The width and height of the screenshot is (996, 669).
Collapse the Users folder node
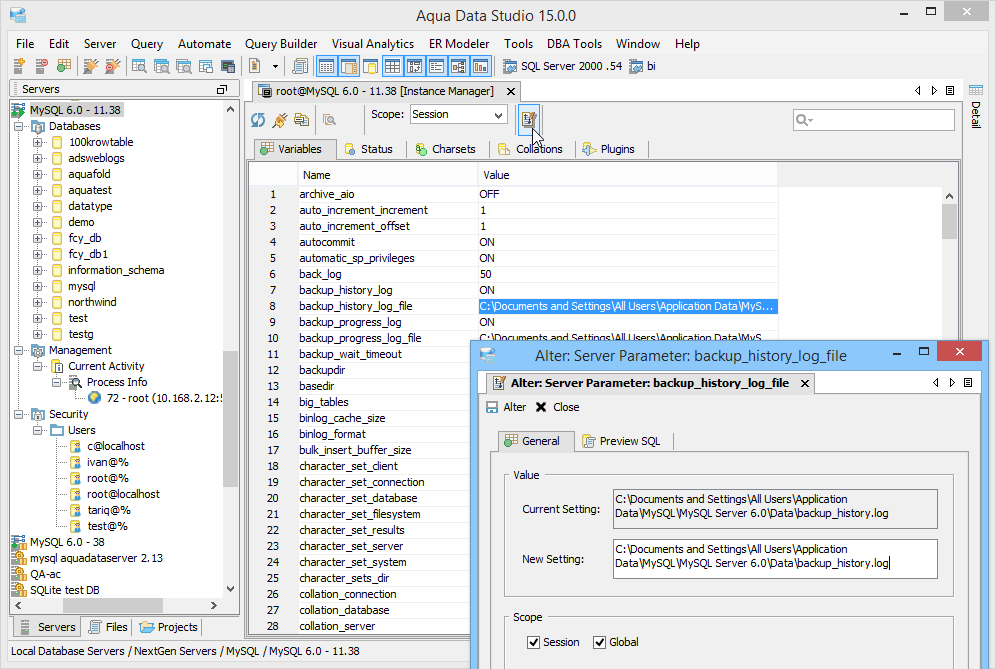click(37, 430)
